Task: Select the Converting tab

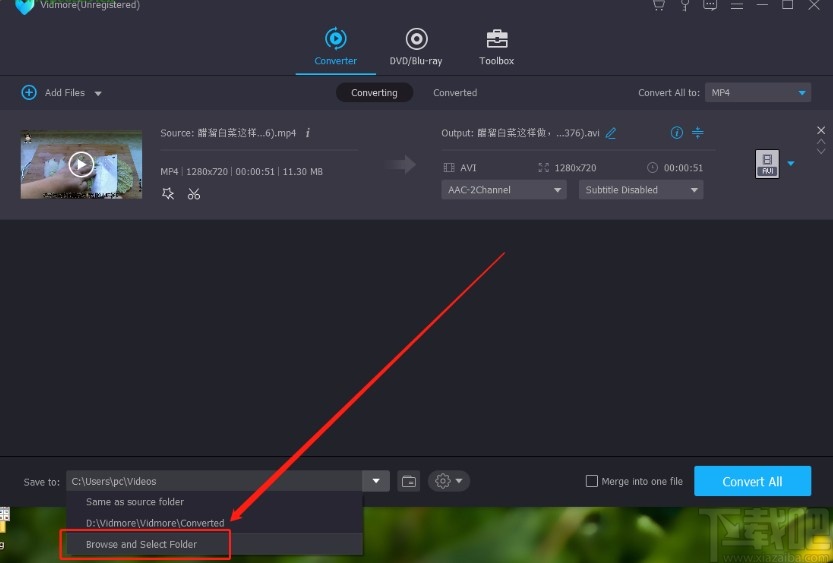Action: (374, 92)
